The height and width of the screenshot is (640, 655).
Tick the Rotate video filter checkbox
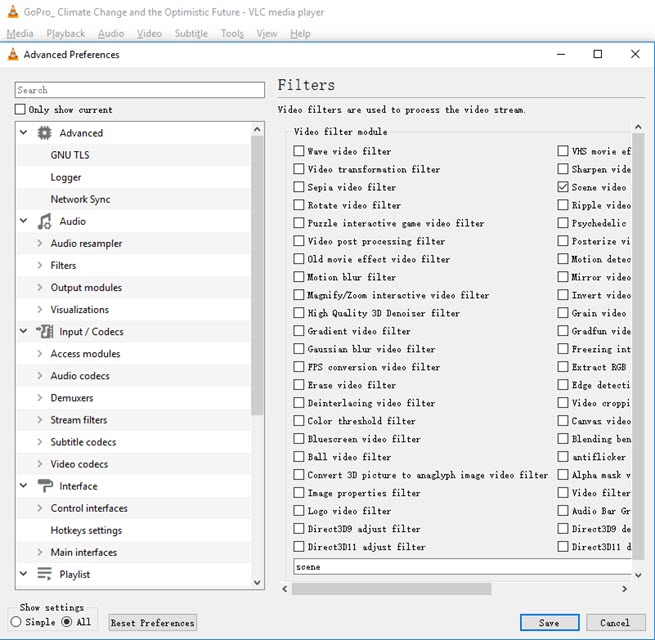(x=299, y=205)
